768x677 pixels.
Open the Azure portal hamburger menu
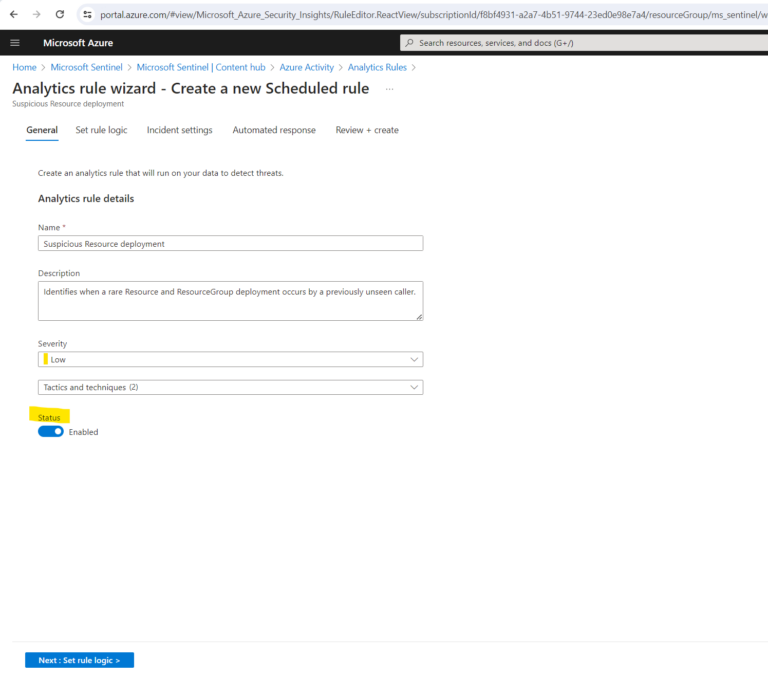(x=15, y=43)
